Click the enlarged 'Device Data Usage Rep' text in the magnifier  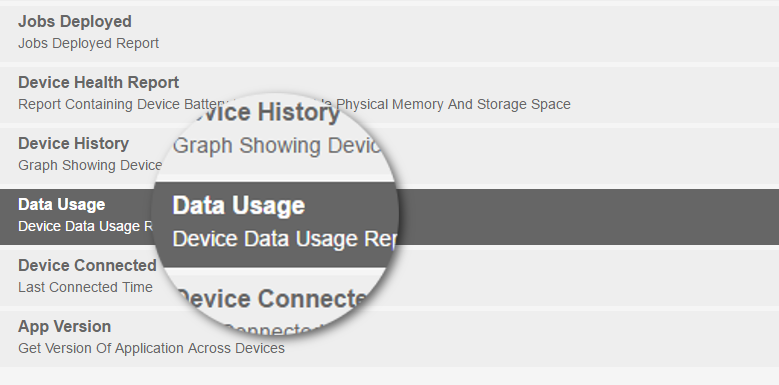(284, 239)
